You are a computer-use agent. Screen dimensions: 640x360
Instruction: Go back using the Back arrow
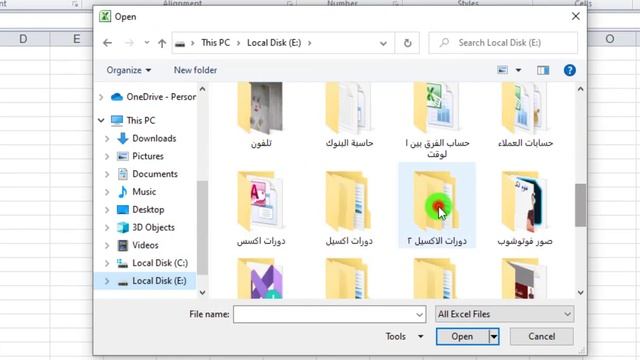tap(107, 43)
